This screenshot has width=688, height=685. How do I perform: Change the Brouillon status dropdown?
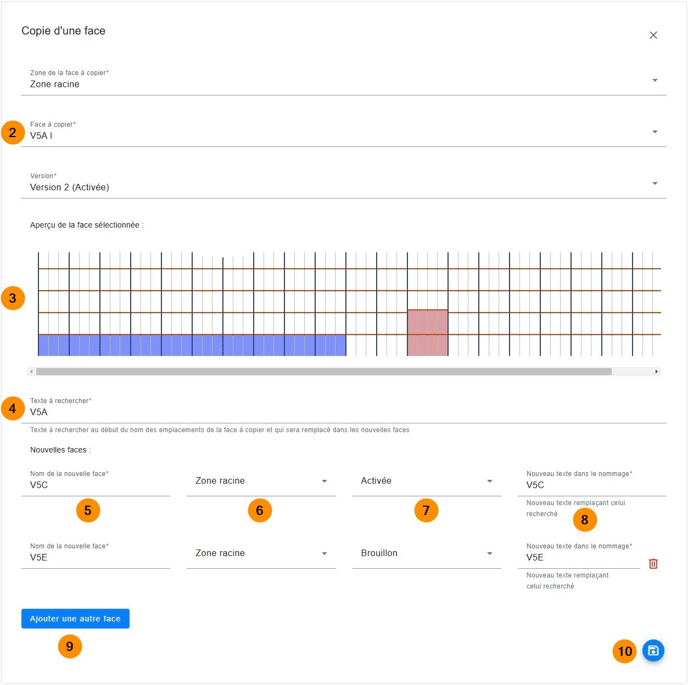(x=425, y=553)
